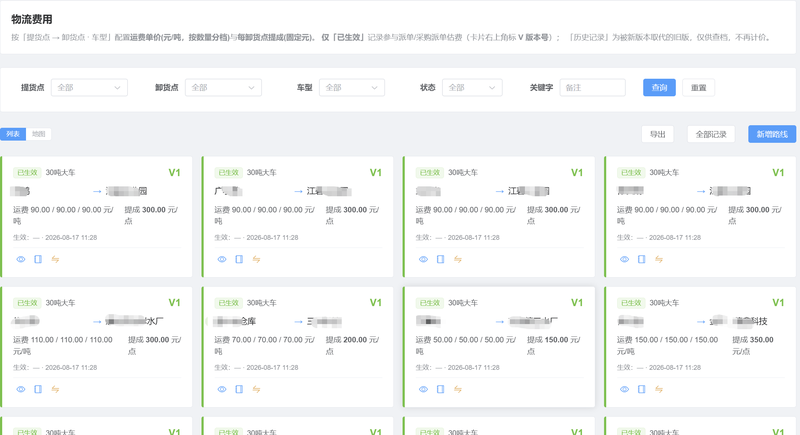The image size is (800, 435).
Task: Click the 新增路线 button
Action: coord(772,134)
